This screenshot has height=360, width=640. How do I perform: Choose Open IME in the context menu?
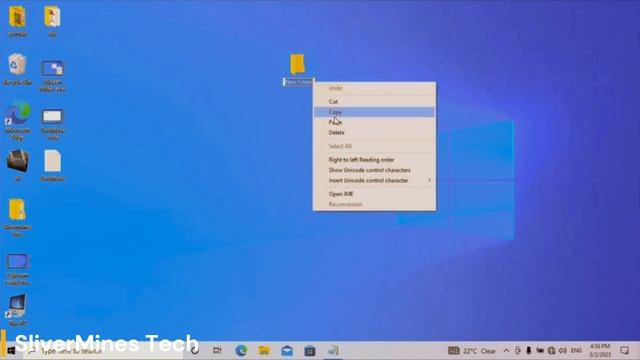pos(374,194)
